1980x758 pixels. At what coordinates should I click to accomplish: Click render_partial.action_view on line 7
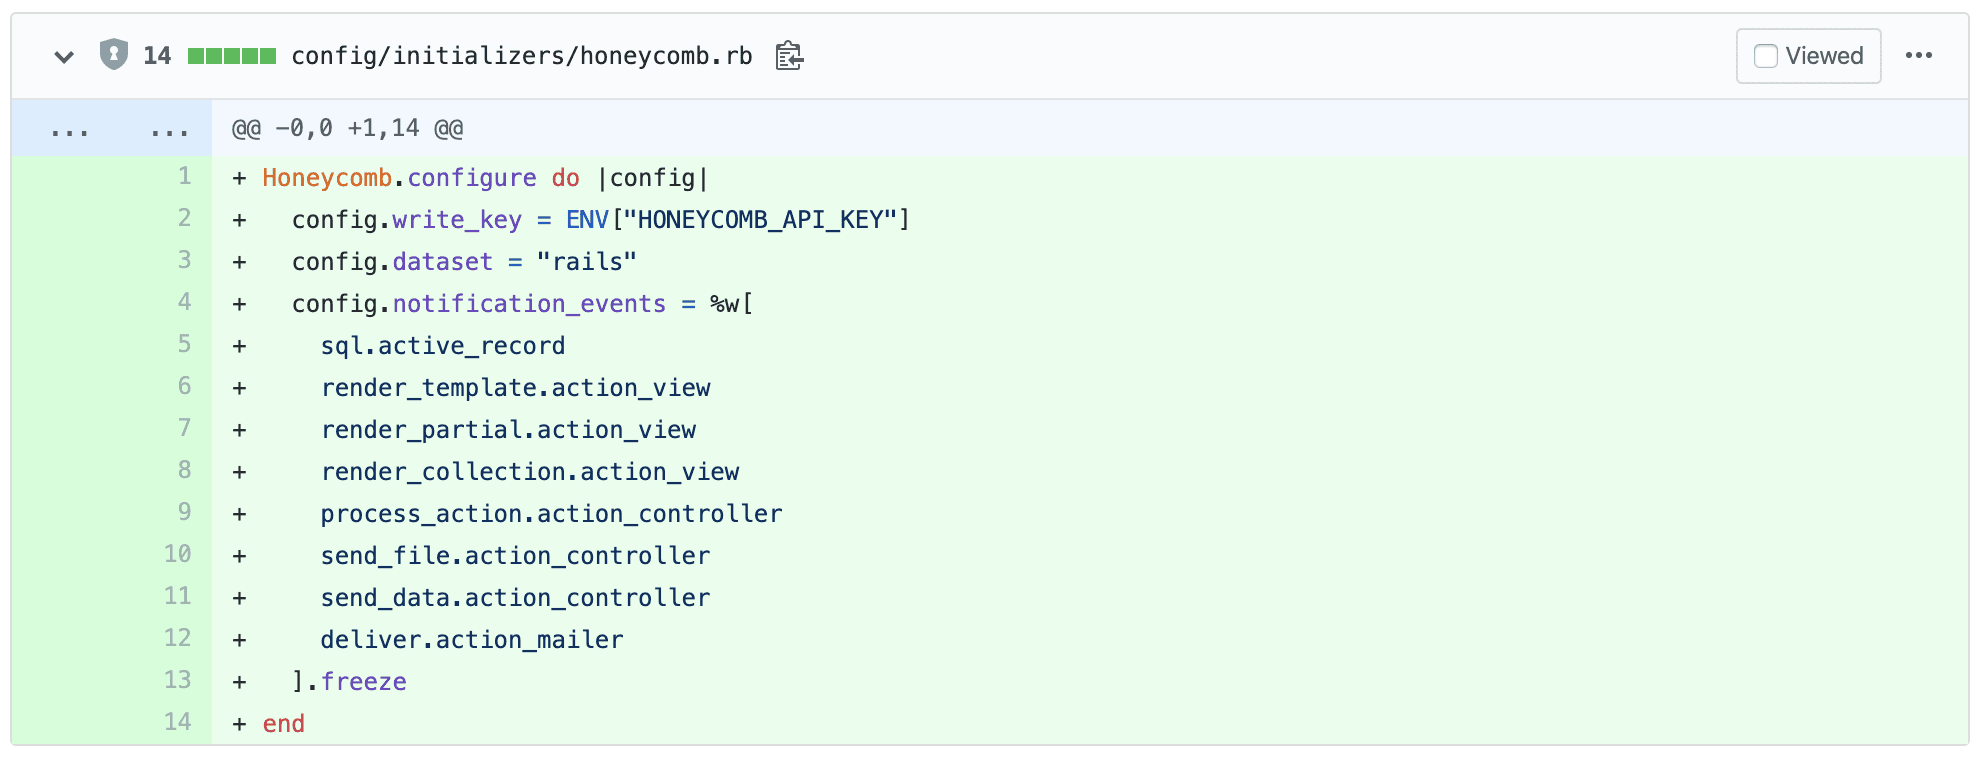coord(508,430)
